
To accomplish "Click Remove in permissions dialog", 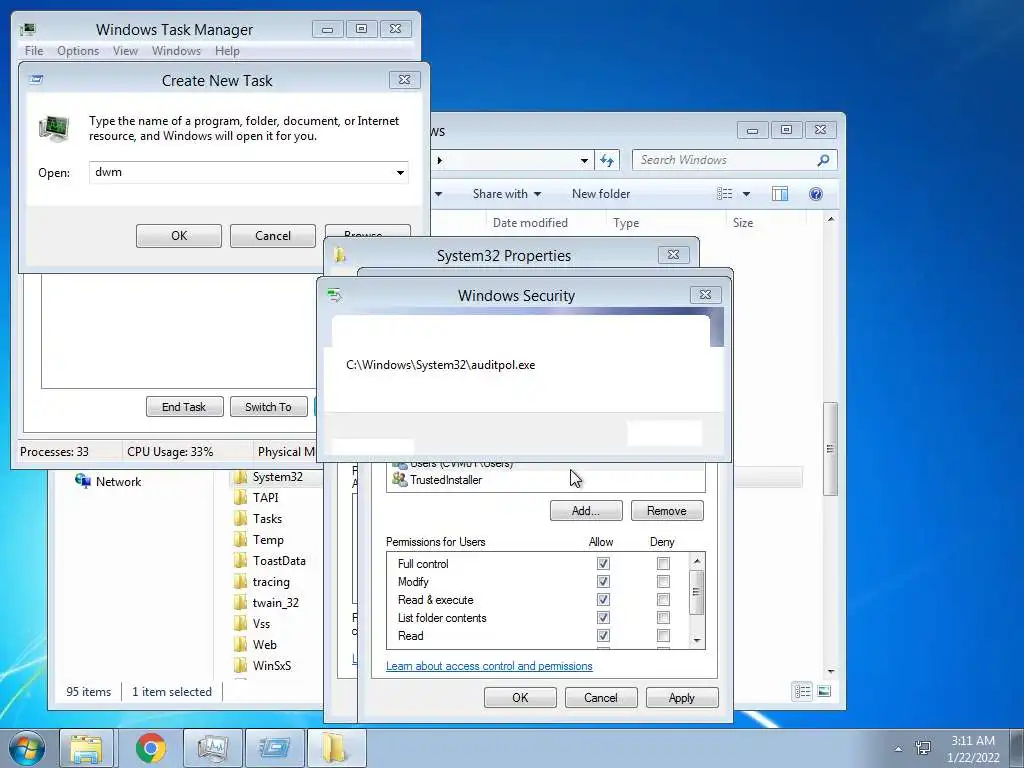I will coord(667,511).
